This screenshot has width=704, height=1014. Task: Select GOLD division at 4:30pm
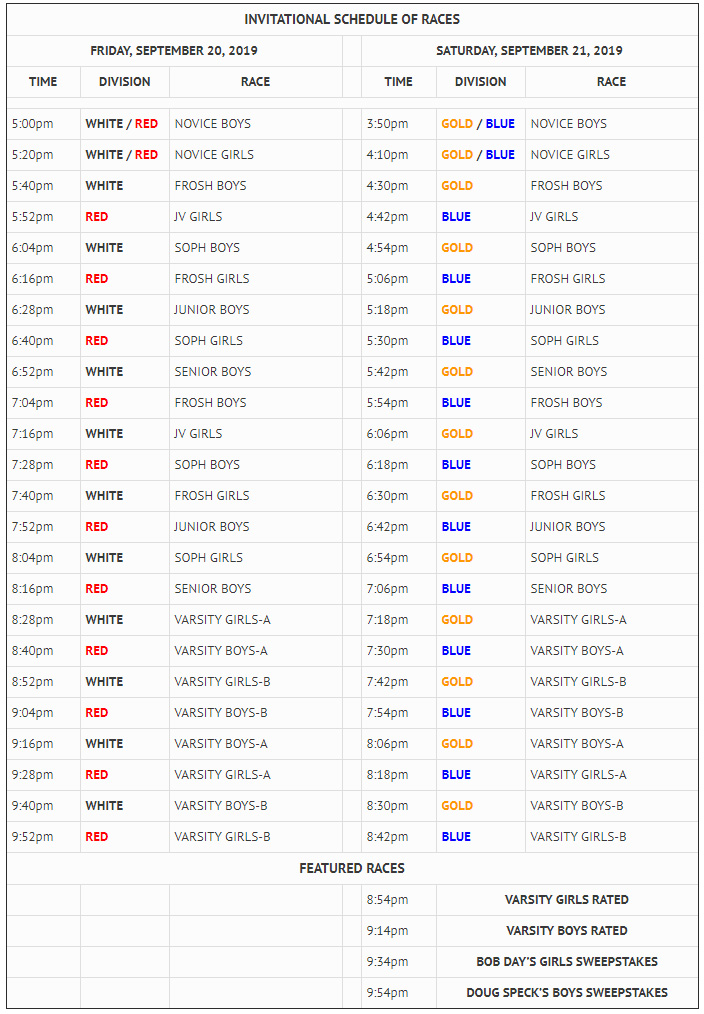point(457,186)
